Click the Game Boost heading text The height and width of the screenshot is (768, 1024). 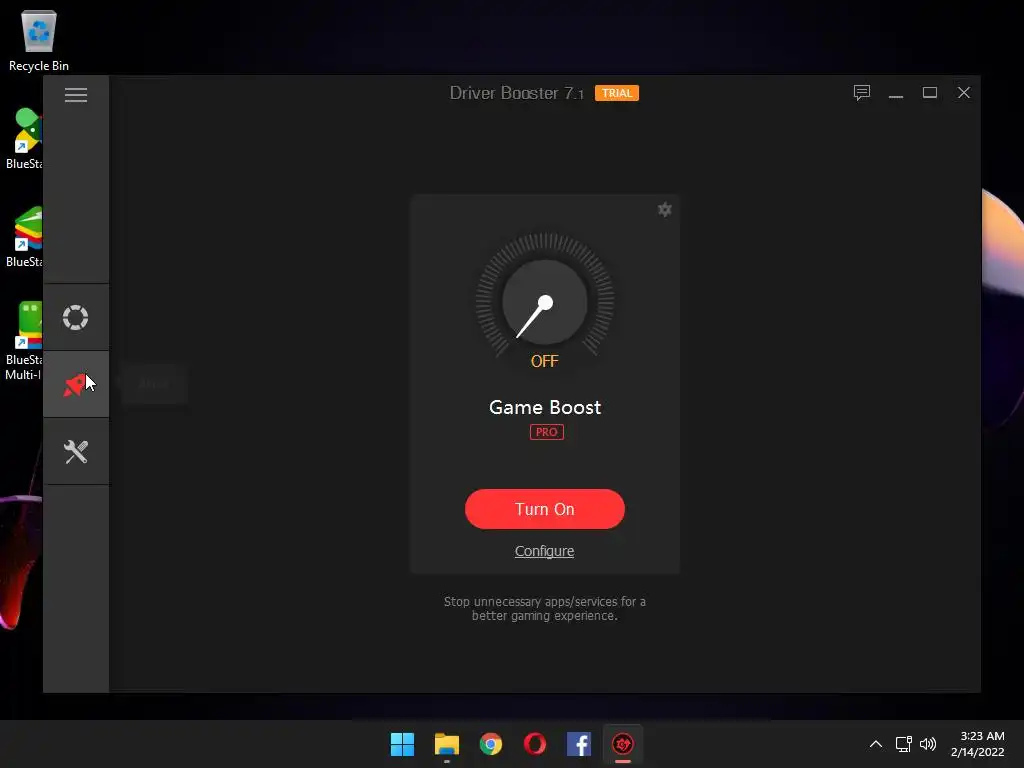[x=545, y=408]
